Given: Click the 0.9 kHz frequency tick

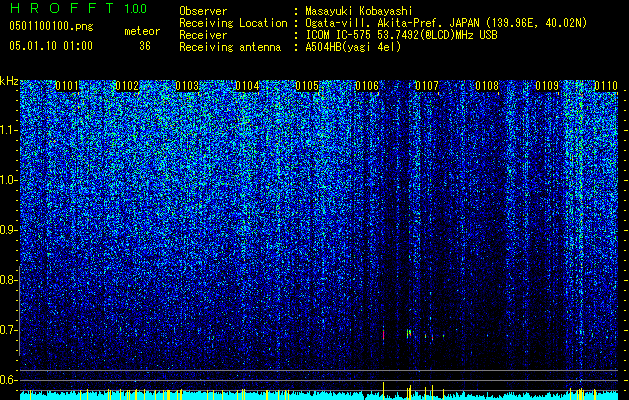Looking at the screenshot, I should [x=8, y=230].
